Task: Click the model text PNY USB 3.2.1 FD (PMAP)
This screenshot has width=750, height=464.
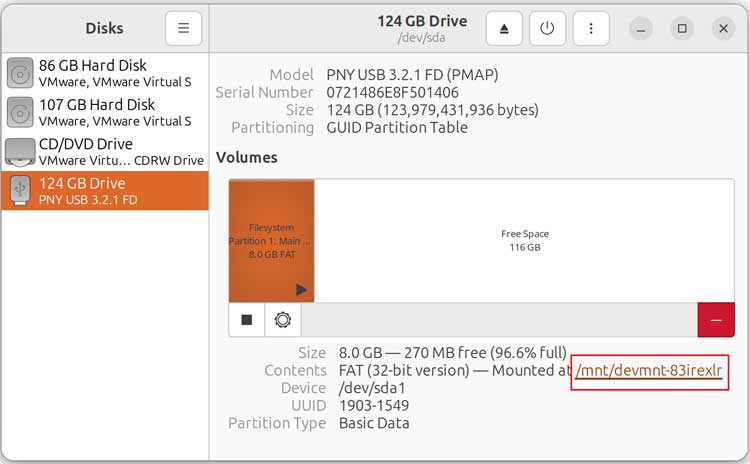Action: click(412, 75)
